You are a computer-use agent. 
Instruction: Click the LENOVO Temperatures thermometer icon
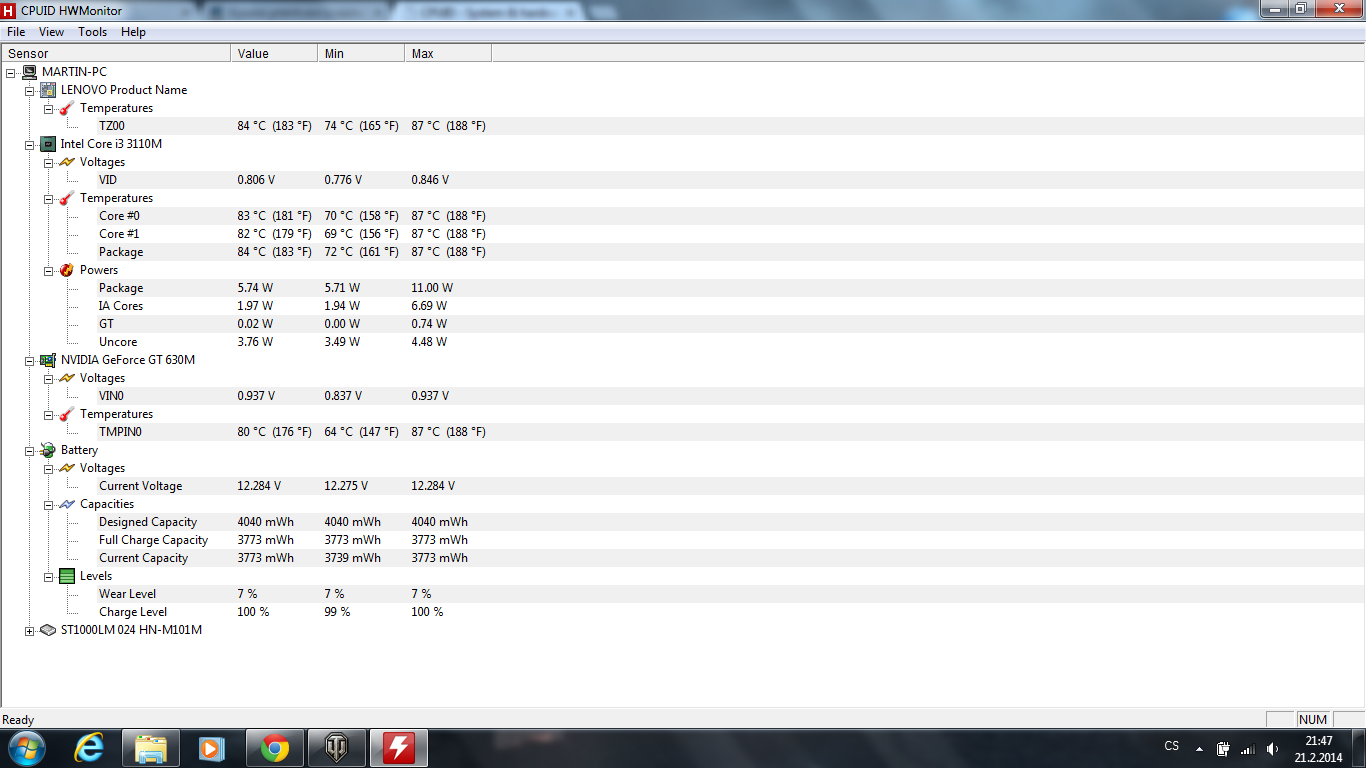67,108
